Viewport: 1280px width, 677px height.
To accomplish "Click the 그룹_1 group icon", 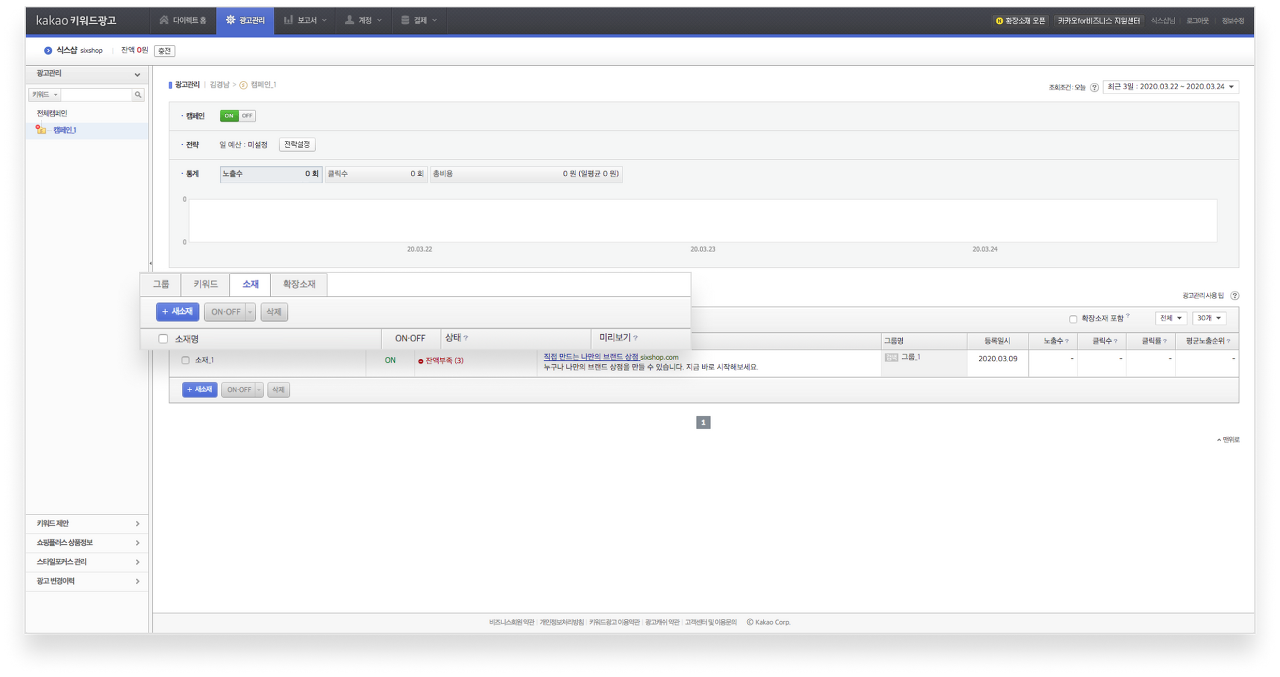I will (x=891, y=357).
